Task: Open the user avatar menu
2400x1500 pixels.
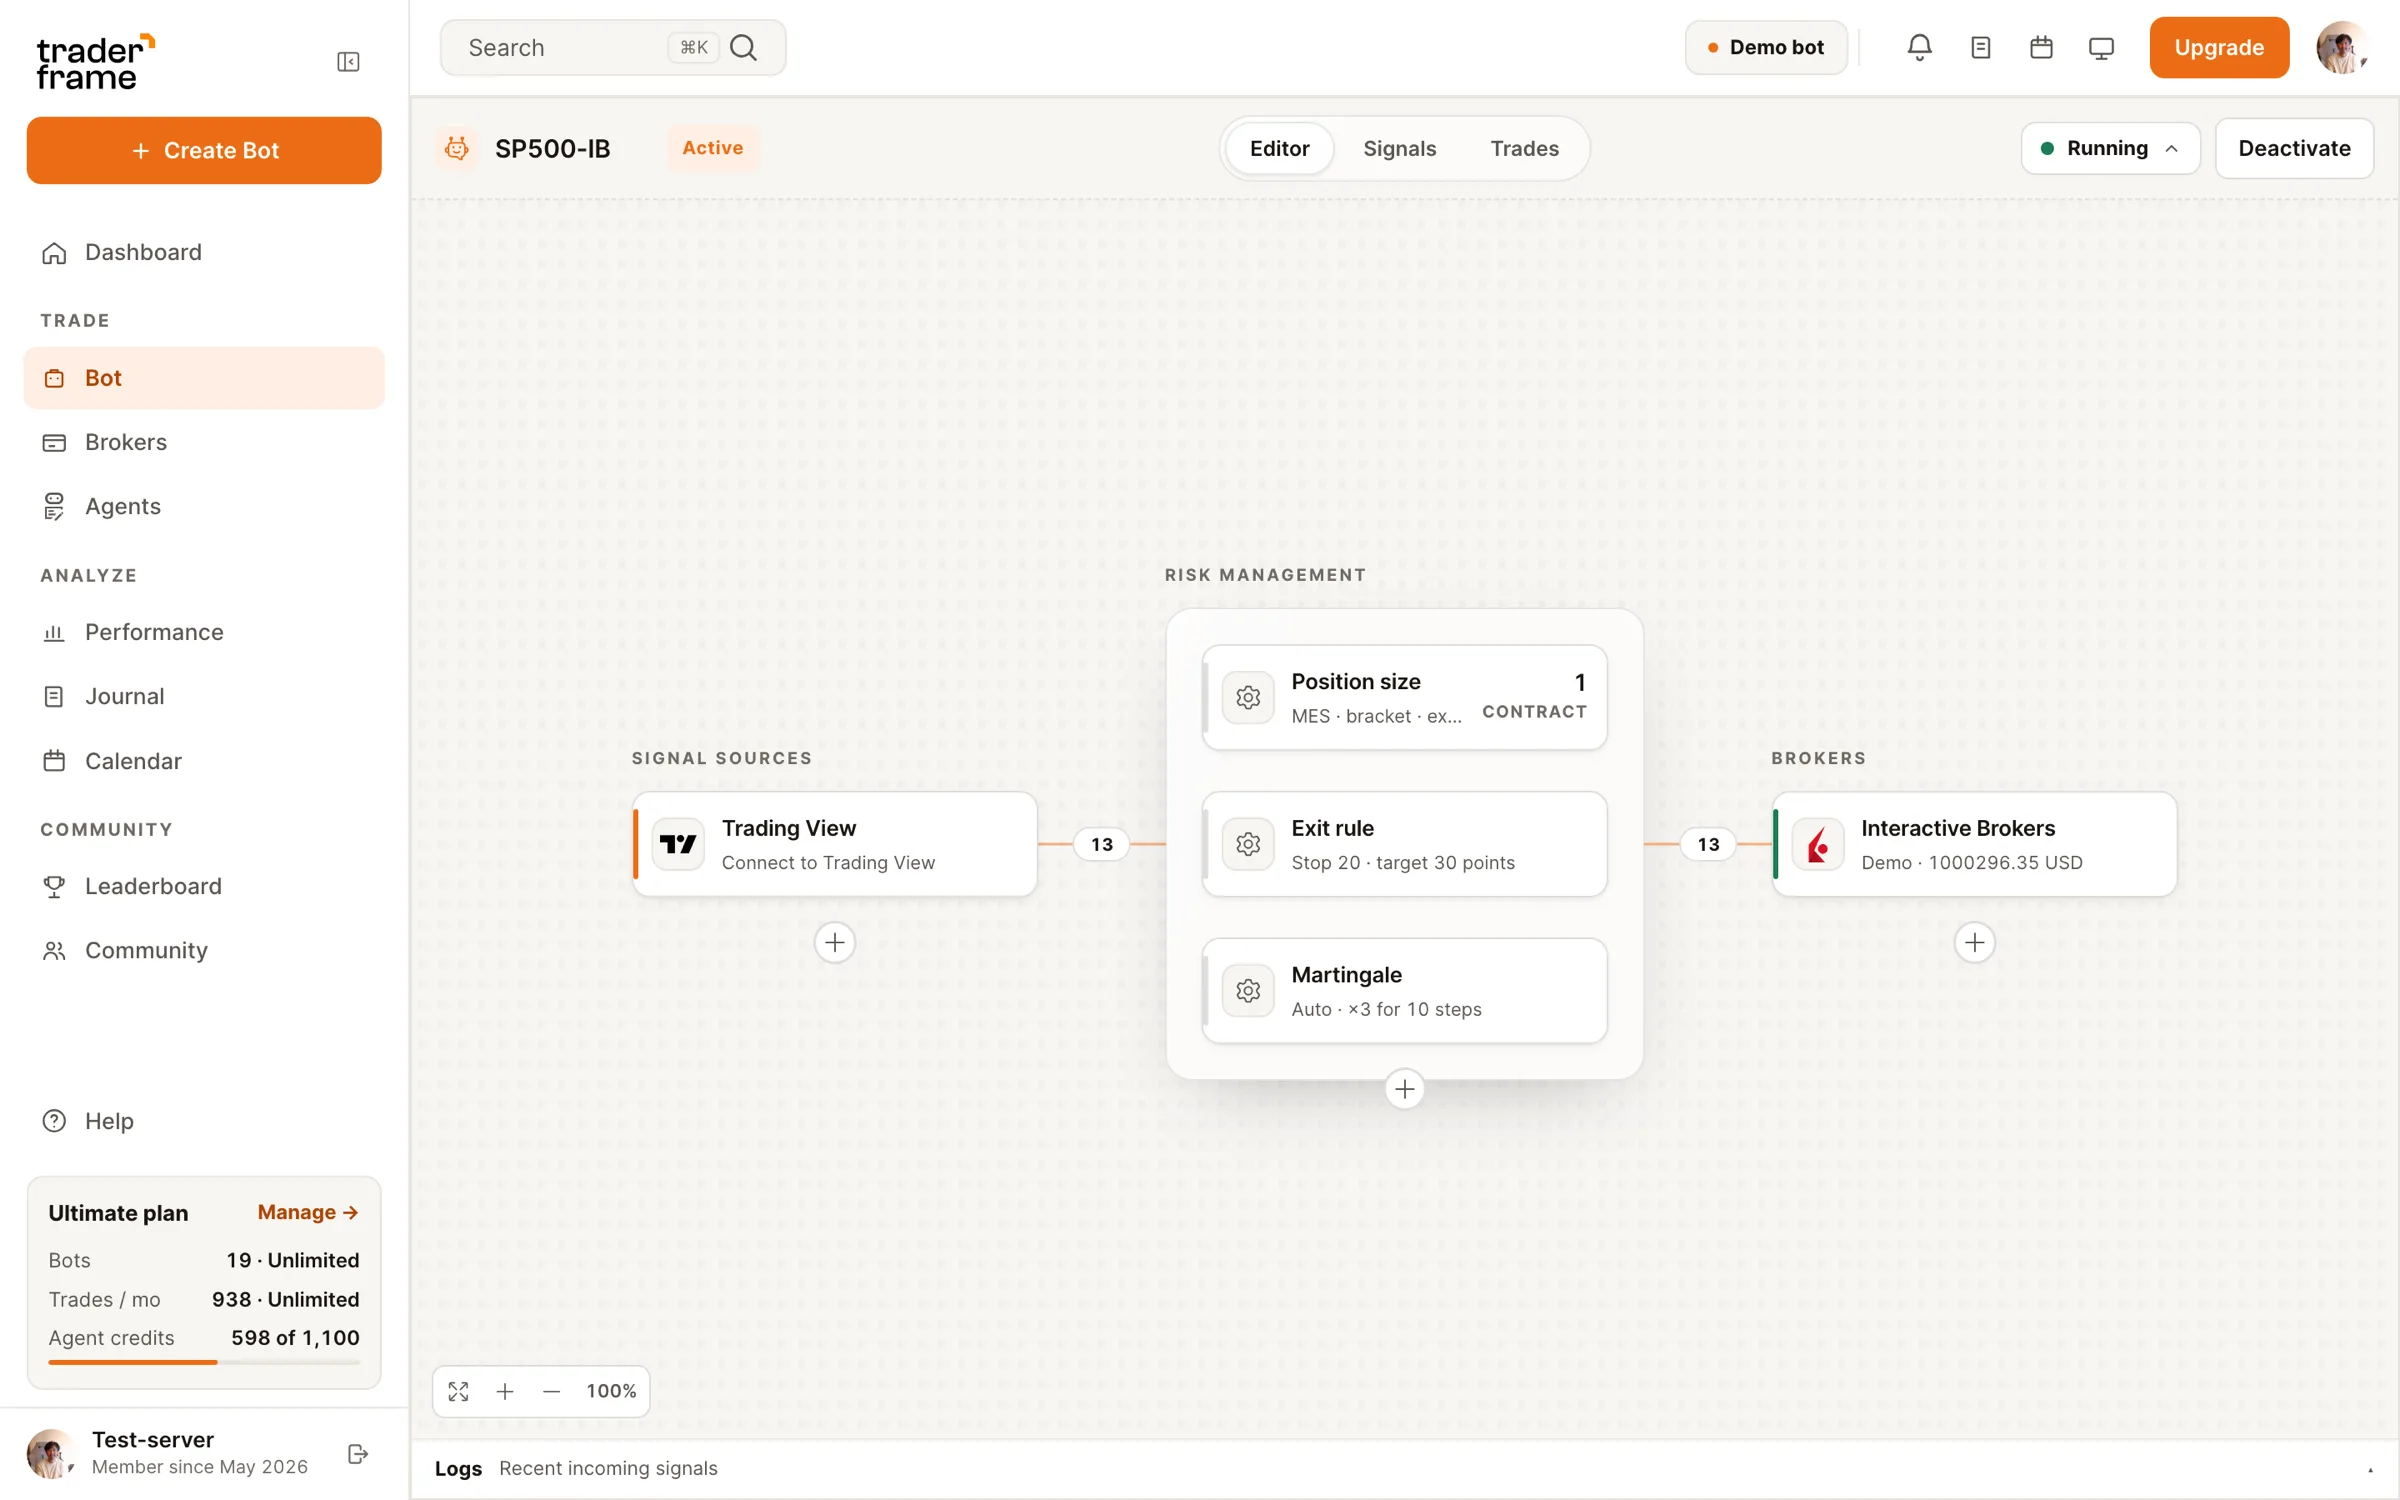Action: coord(2341,47)
